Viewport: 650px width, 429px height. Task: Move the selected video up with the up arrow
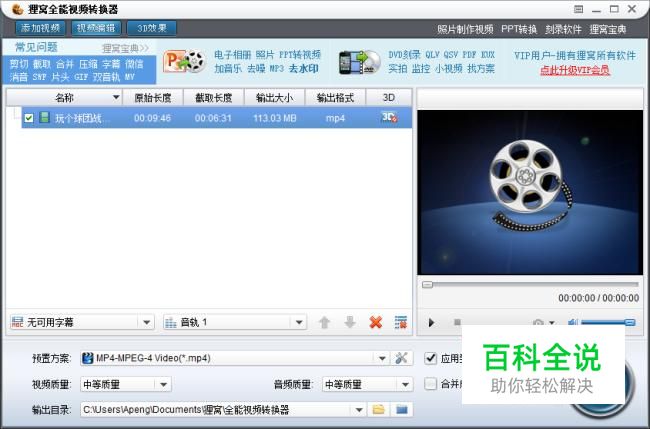click(325, 322)
